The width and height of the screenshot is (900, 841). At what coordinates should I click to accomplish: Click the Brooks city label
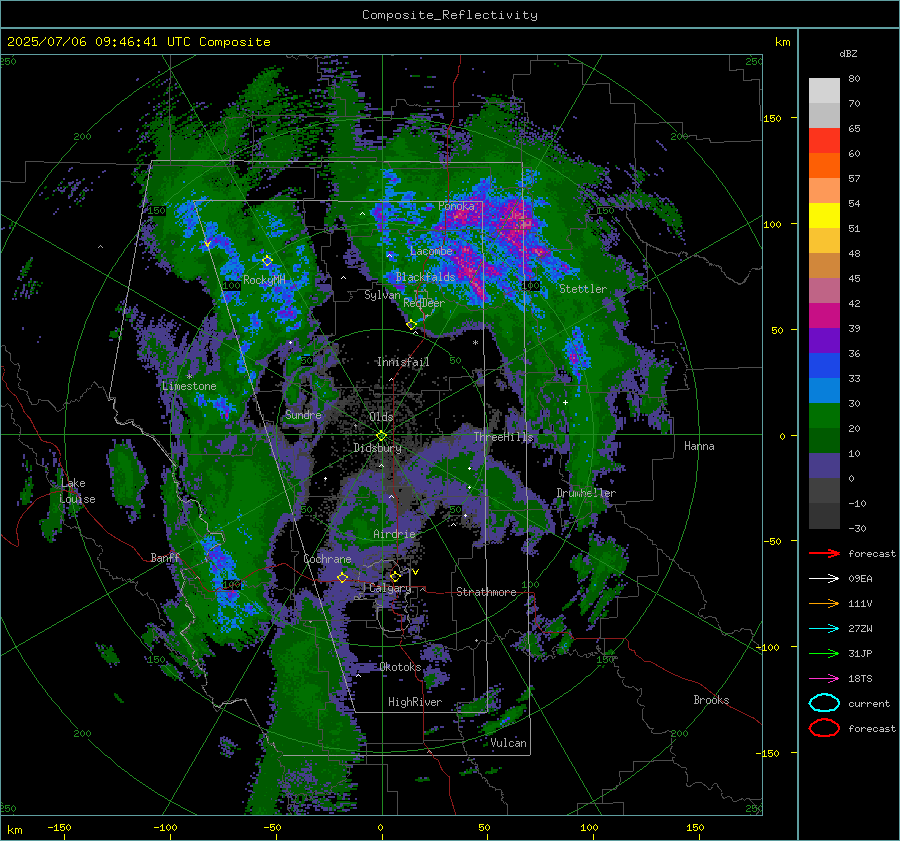(x=711, y=700)
